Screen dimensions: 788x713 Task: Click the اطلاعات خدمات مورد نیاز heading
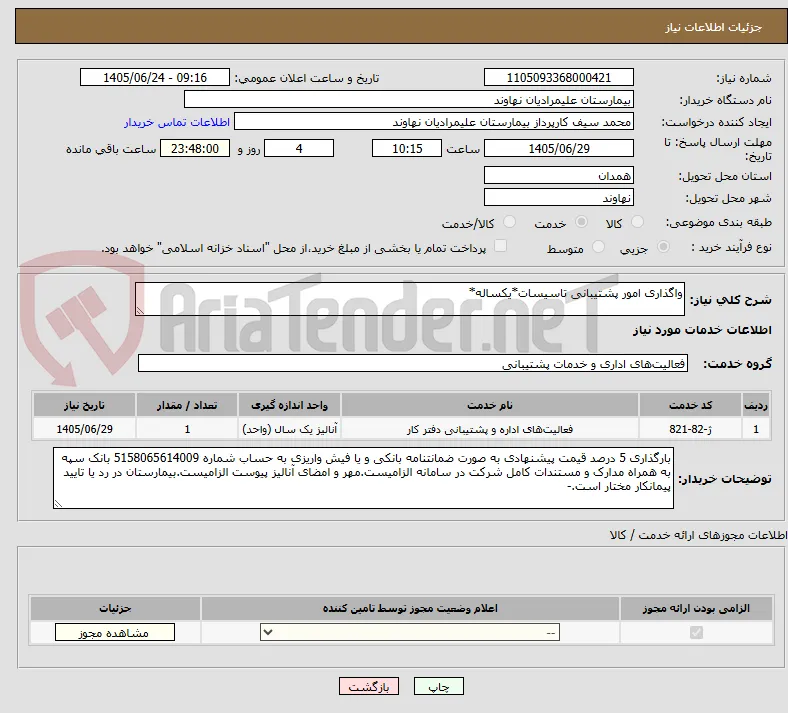coord(702,330)
